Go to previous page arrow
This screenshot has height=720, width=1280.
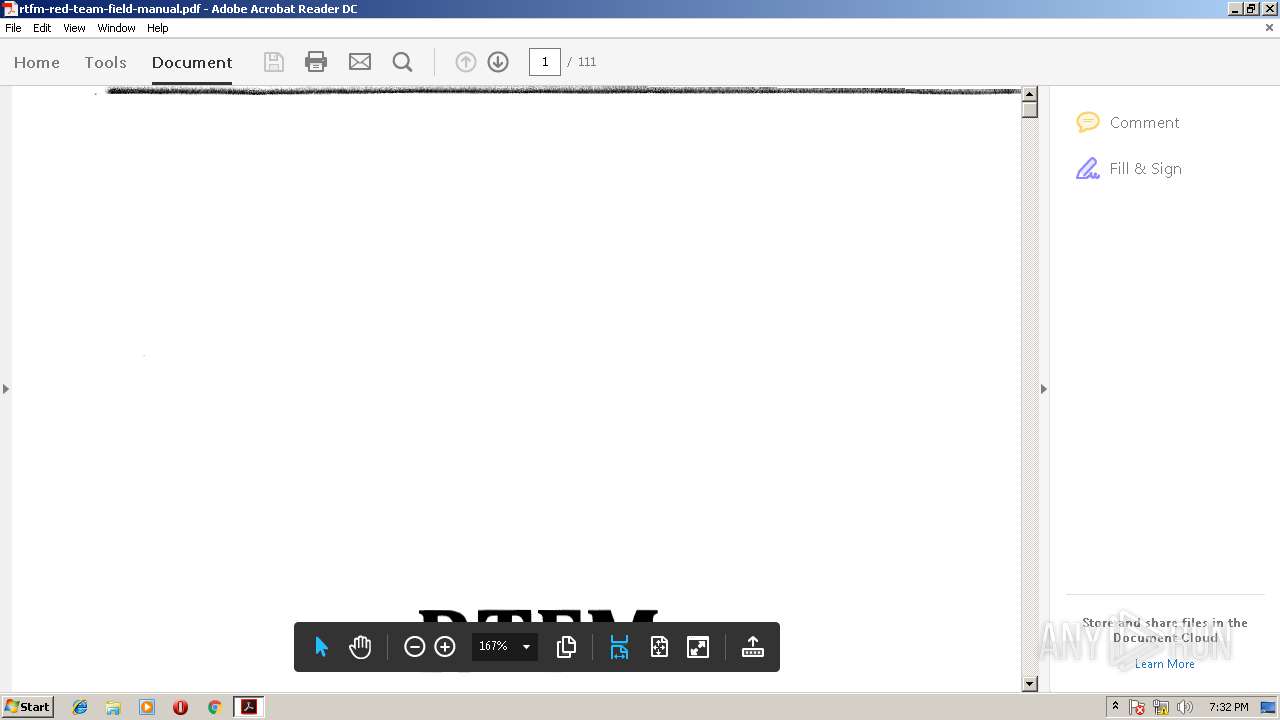tap(466, 62)
